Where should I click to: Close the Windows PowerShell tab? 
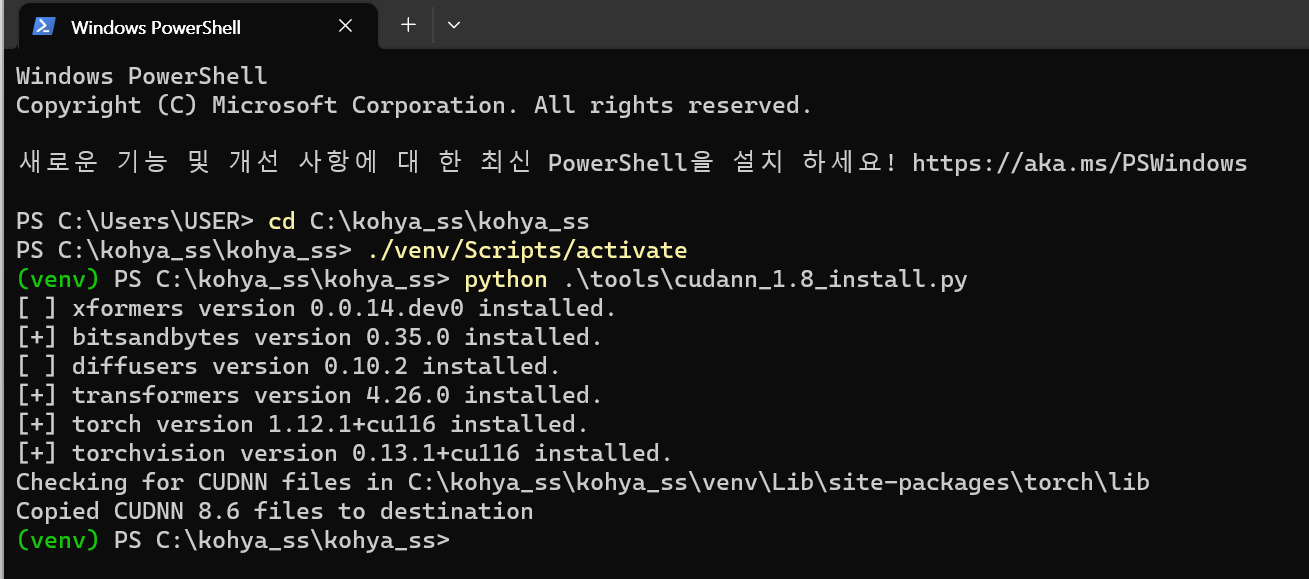[x=345, y=27]
